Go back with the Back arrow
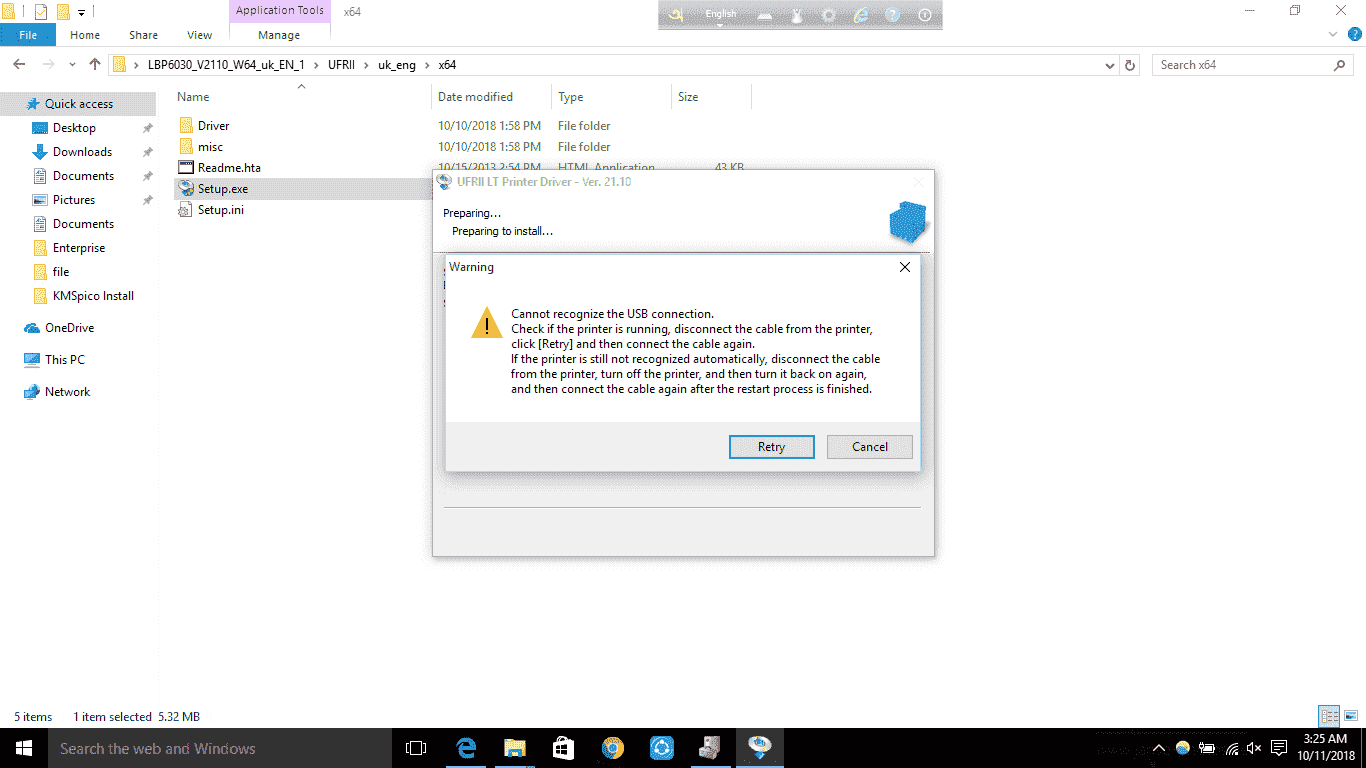The image size is (1366, 768). [x=19, y=65]
